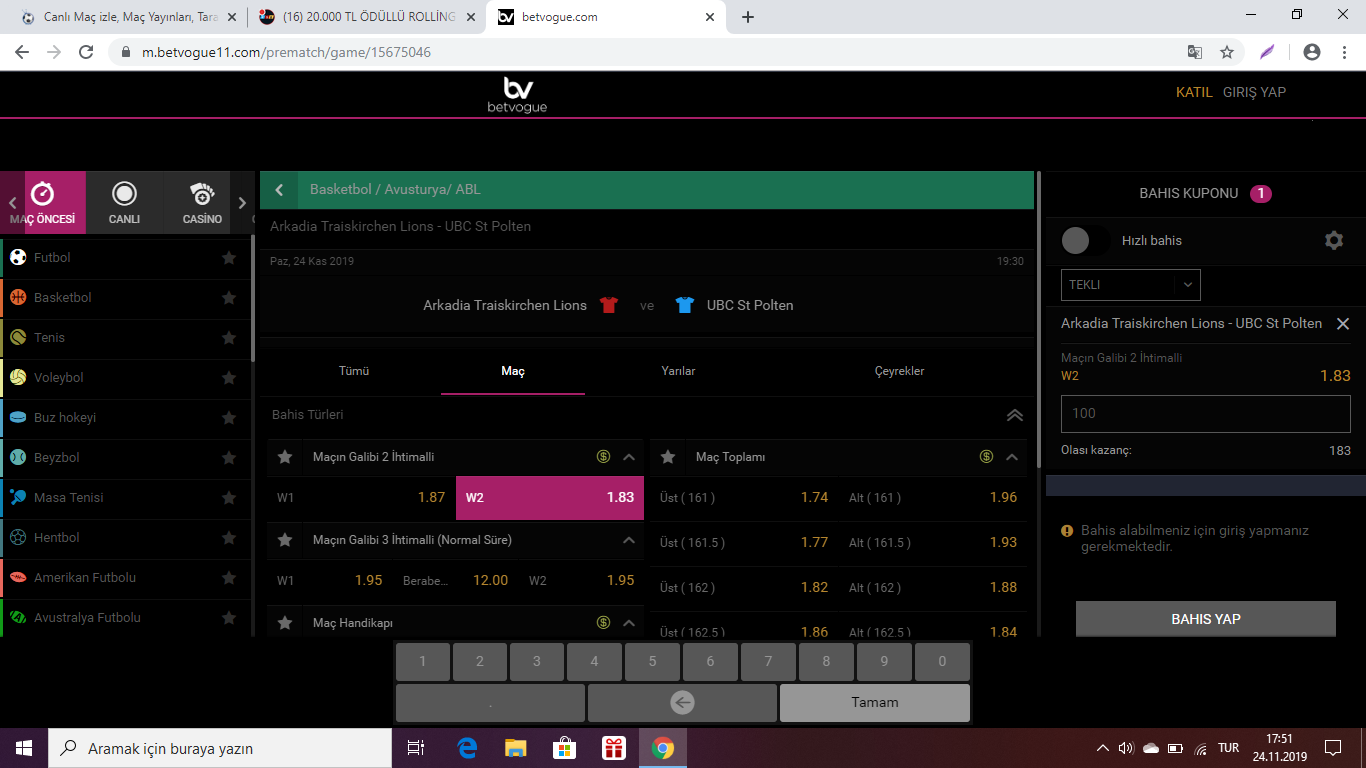Image resolution: width=1366 pixels, height=768 pixels.
Task: Click the bet stake amount field
Action: (1205, 413)
